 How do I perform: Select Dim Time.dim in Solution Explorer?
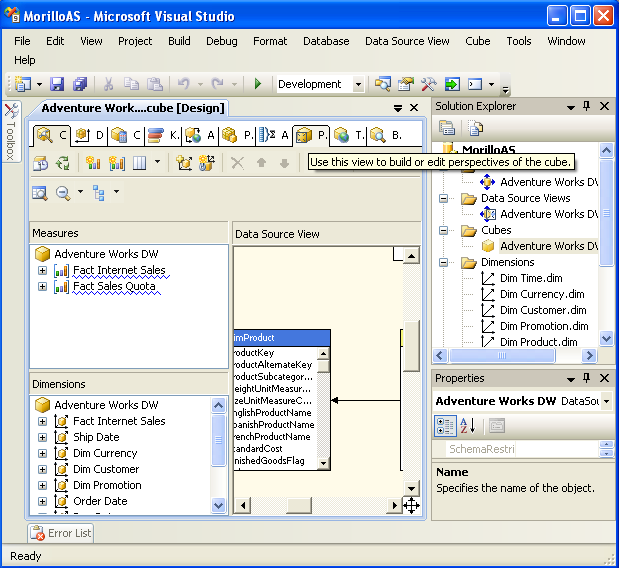[531, 278]
